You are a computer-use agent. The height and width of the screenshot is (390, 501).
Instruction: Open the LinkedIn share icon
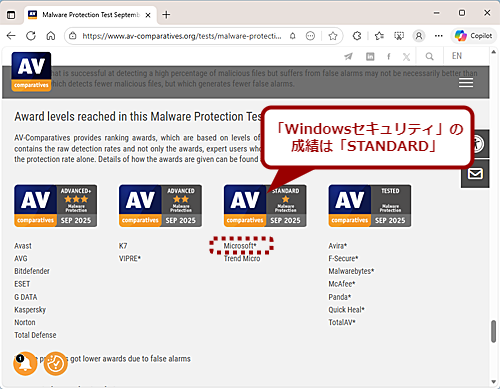coord(370,56)
